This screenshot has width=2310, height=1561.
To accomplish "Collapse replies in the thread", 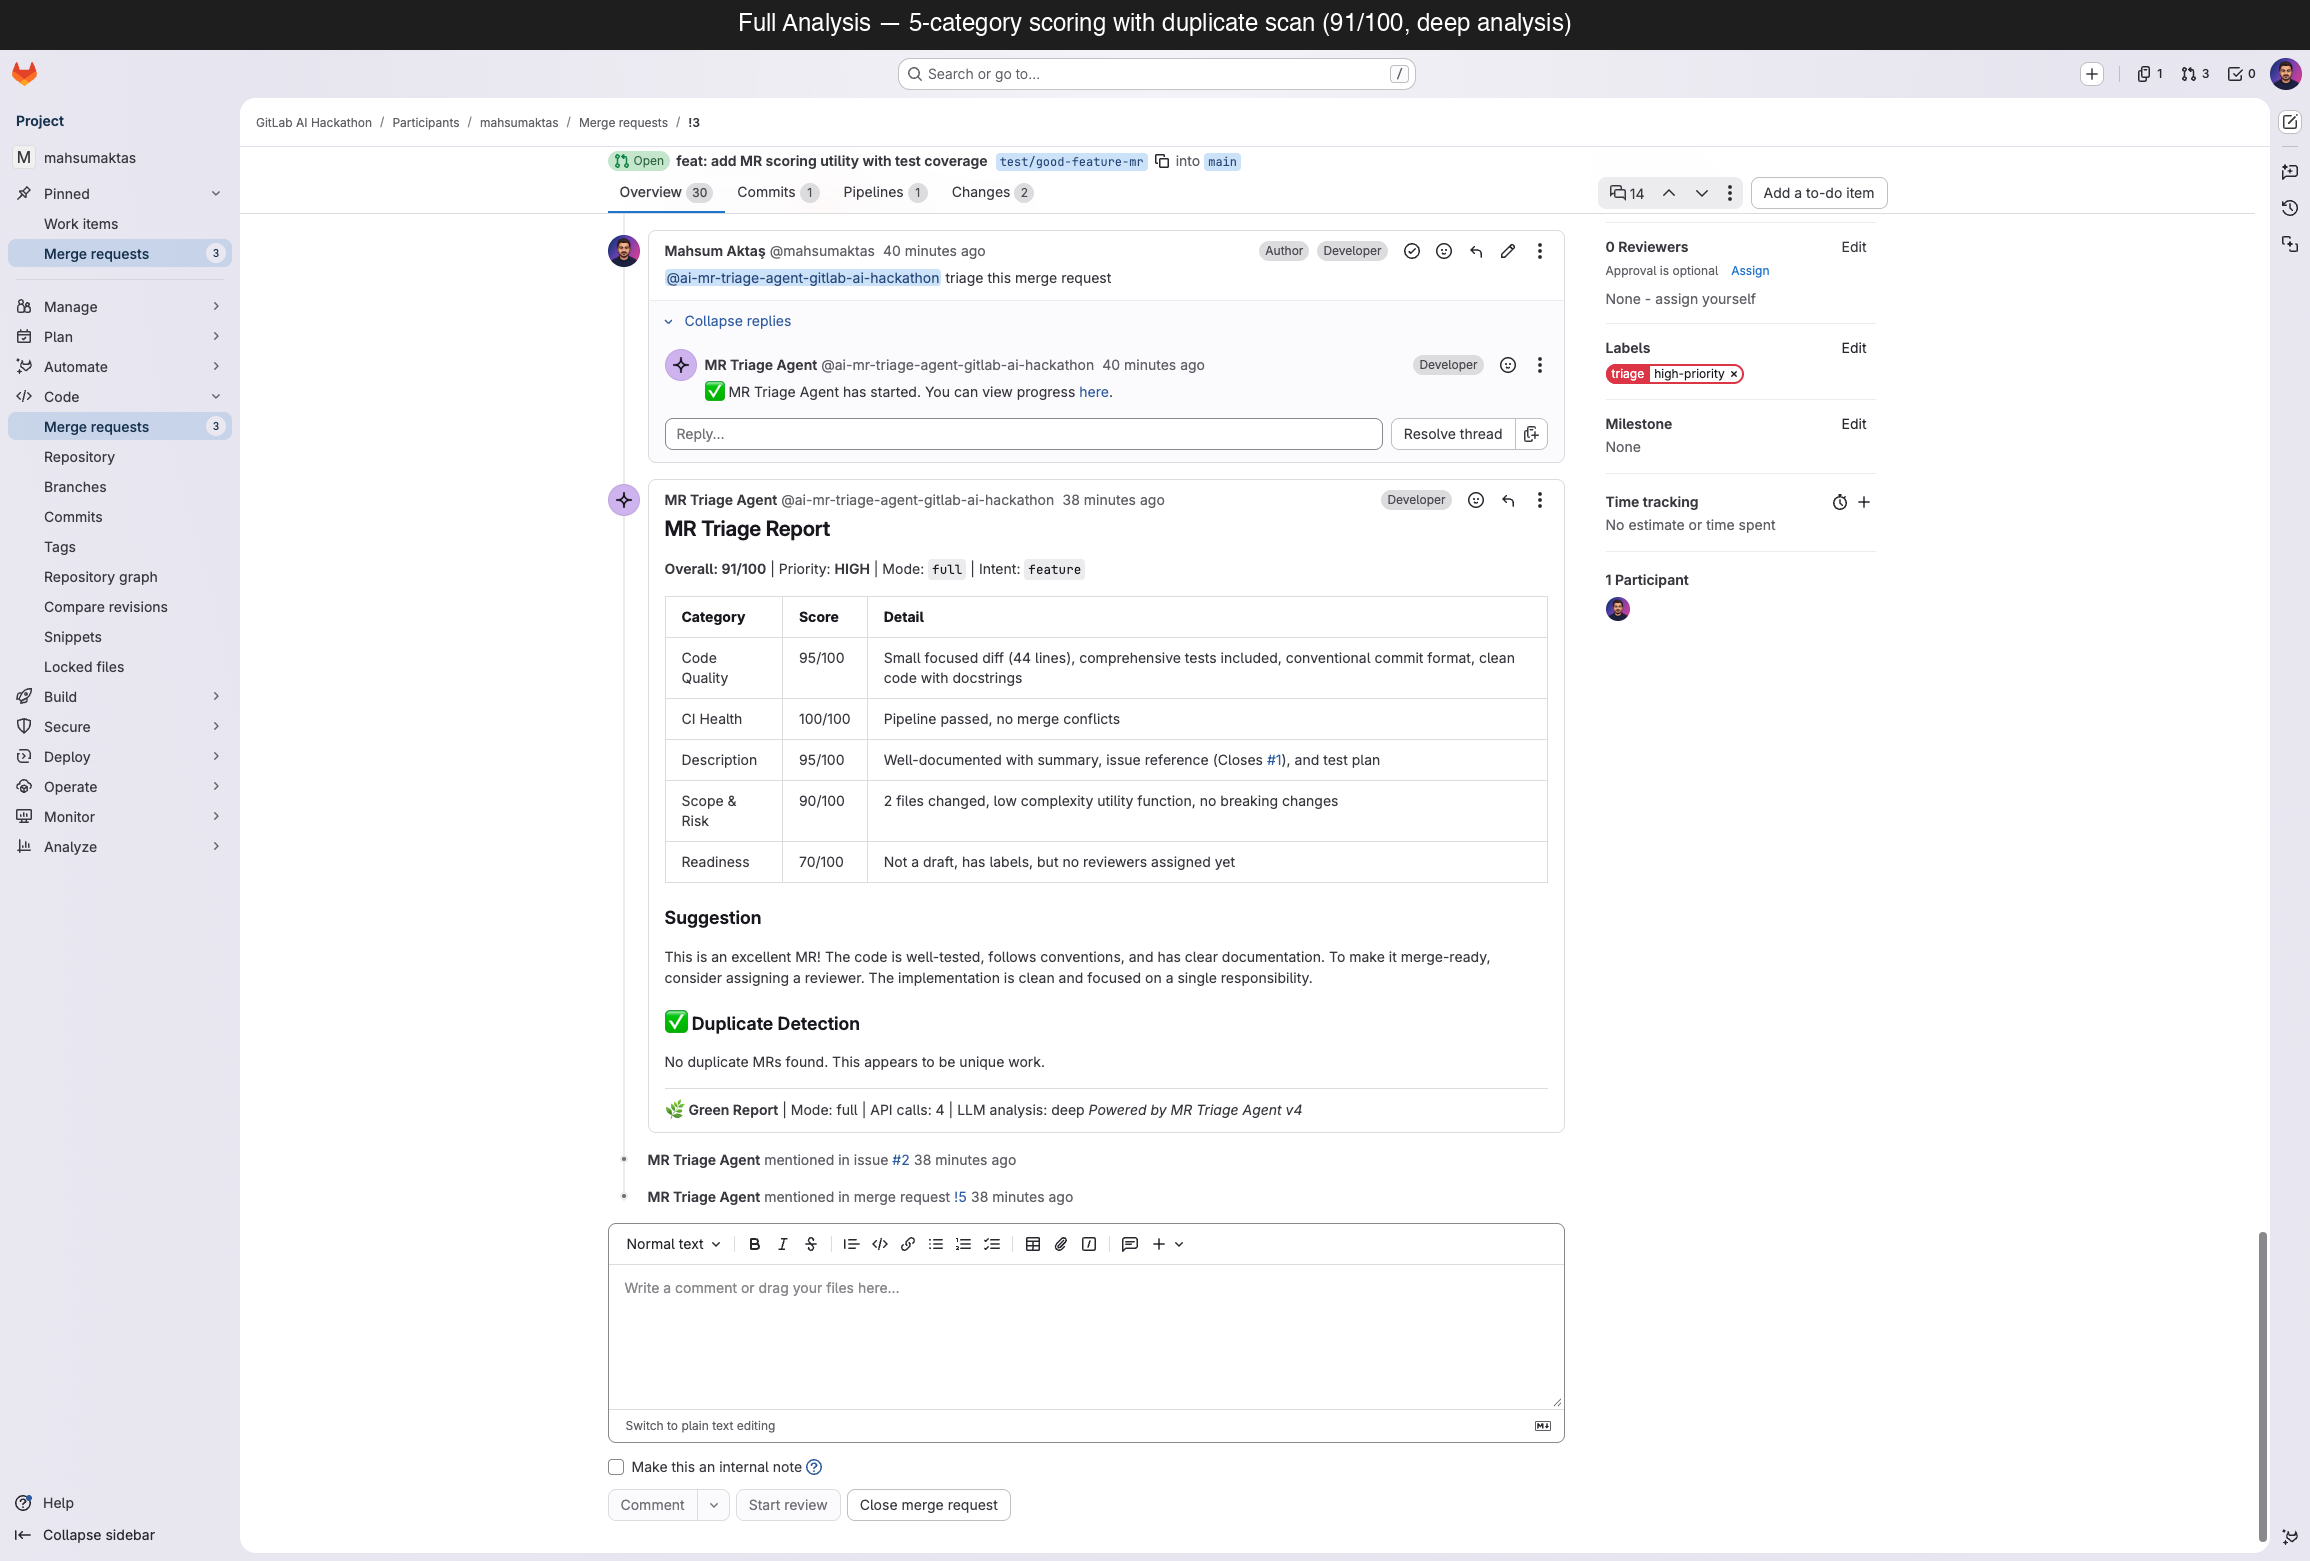I will coord(737,321).
